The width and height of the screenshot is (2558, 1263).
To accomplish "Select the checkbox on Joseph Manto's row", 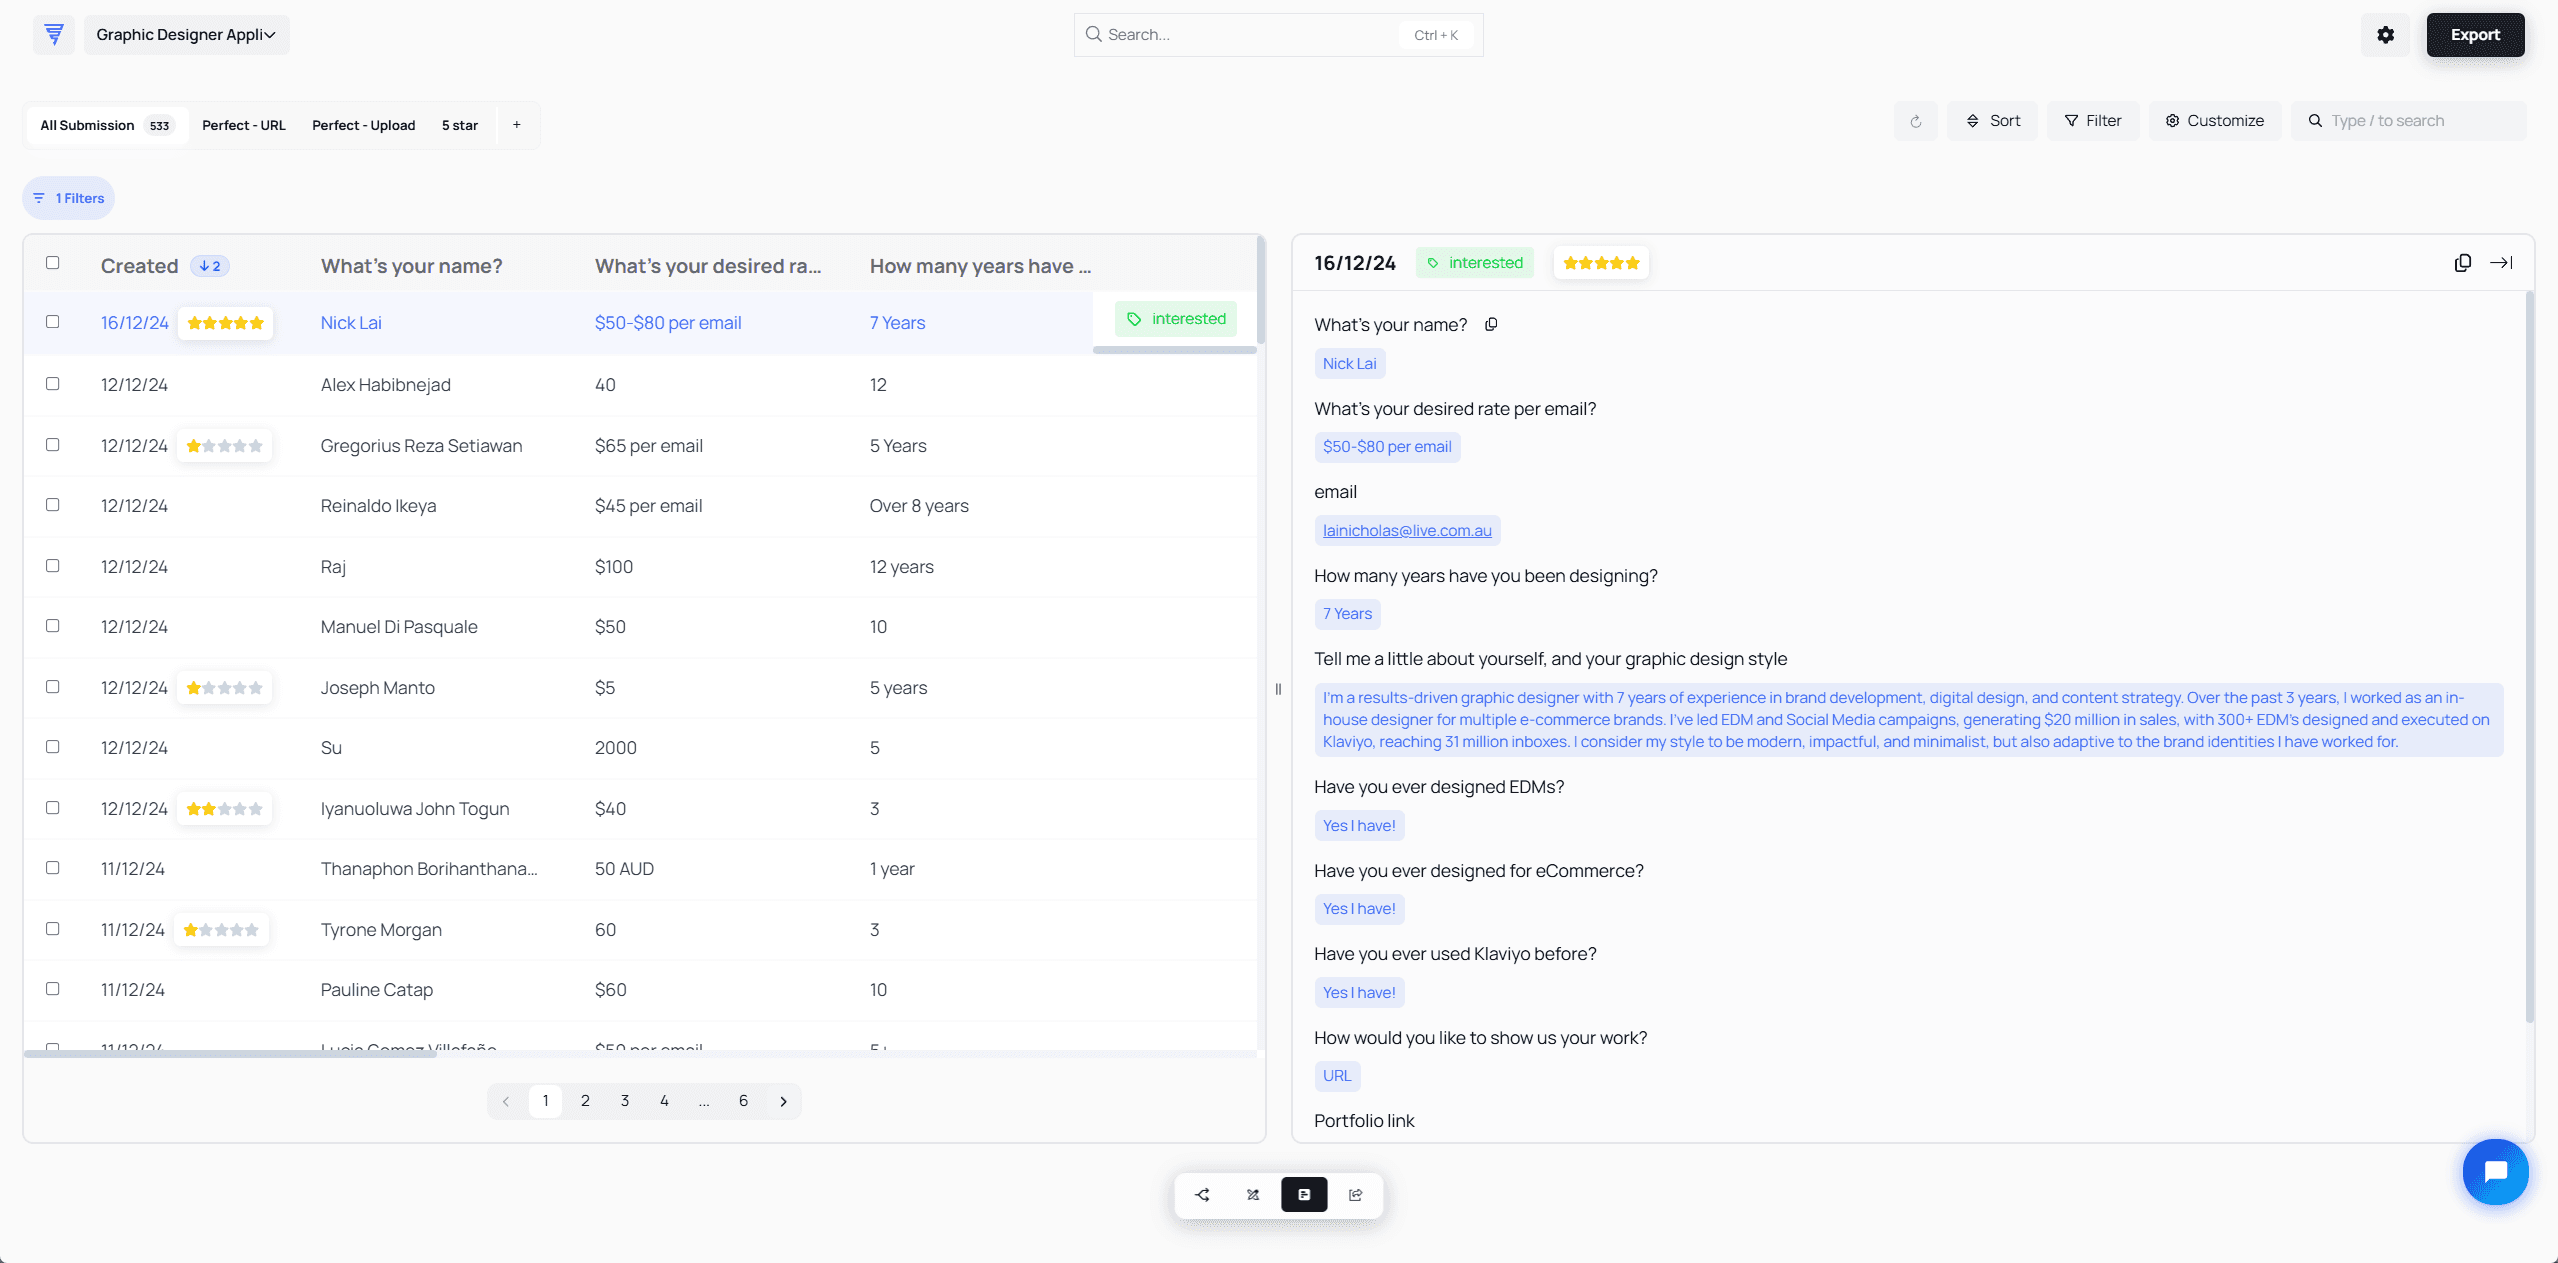I will 53,687.
